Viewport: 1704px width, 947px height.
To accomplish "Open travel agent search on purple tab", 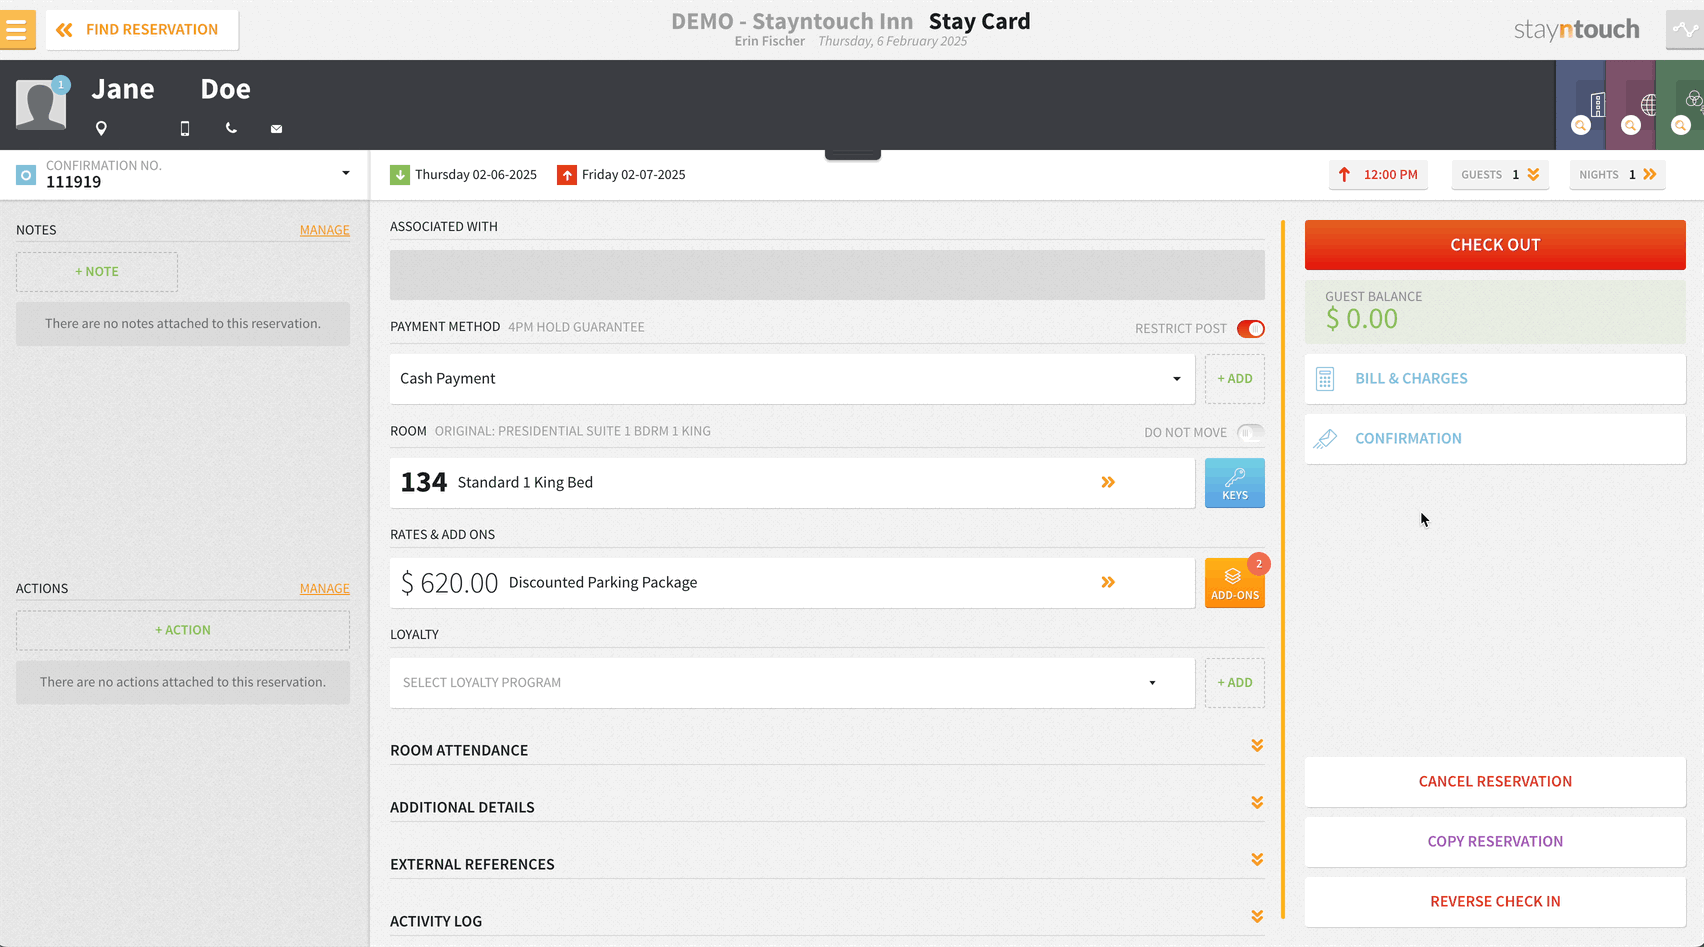I will 1631,125.
